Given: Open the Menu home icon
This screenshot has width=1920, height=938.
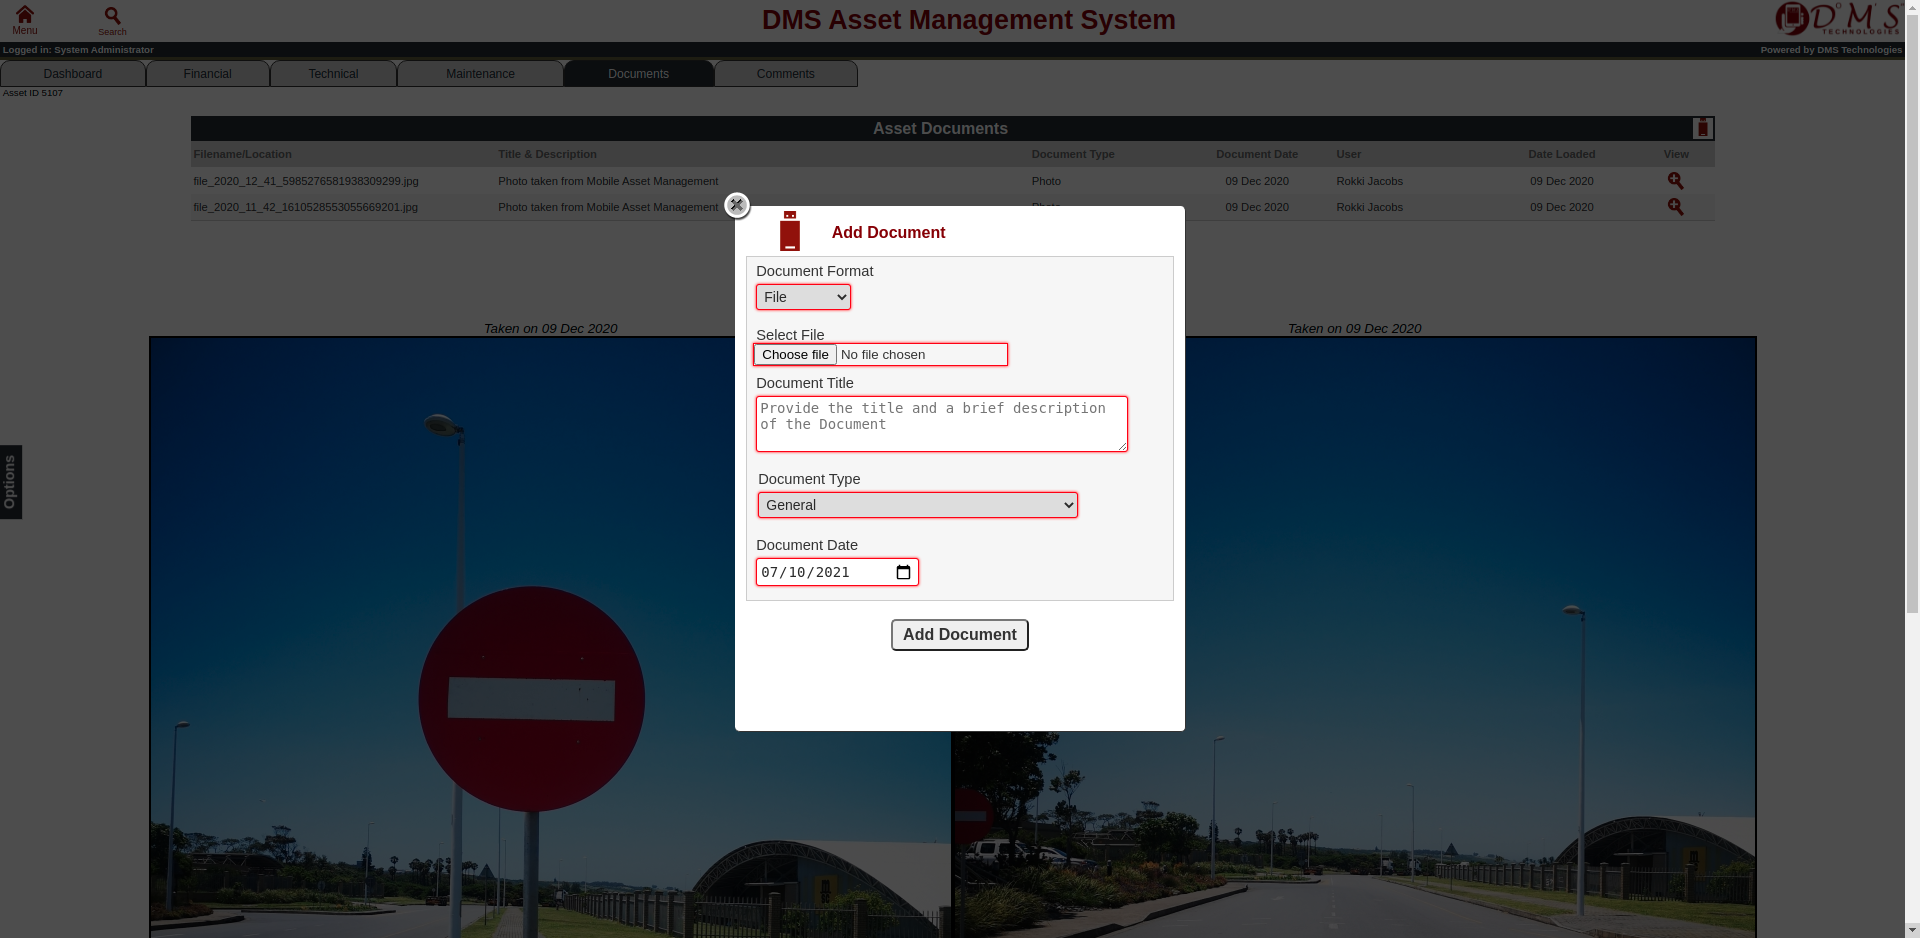Looking at the screenshot, I should [24, 19].
